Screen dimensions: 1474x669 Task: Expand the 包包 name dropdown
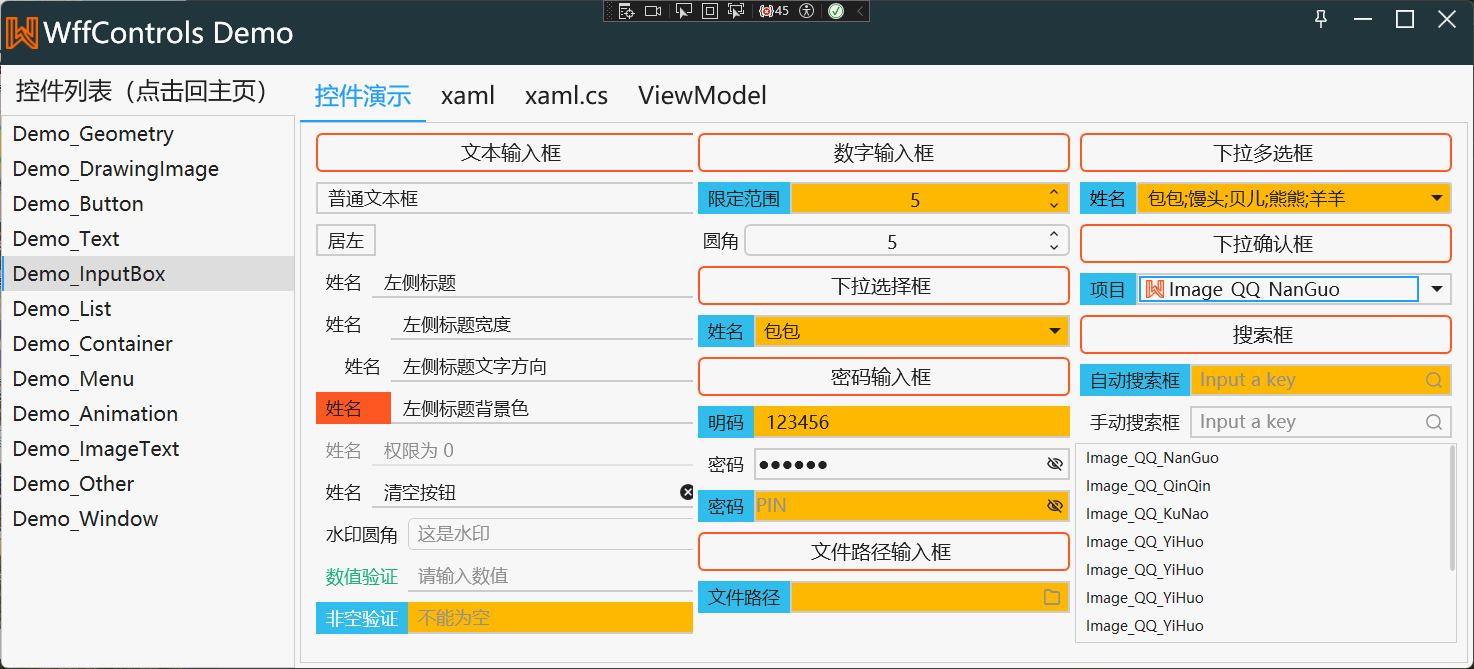1054,331
